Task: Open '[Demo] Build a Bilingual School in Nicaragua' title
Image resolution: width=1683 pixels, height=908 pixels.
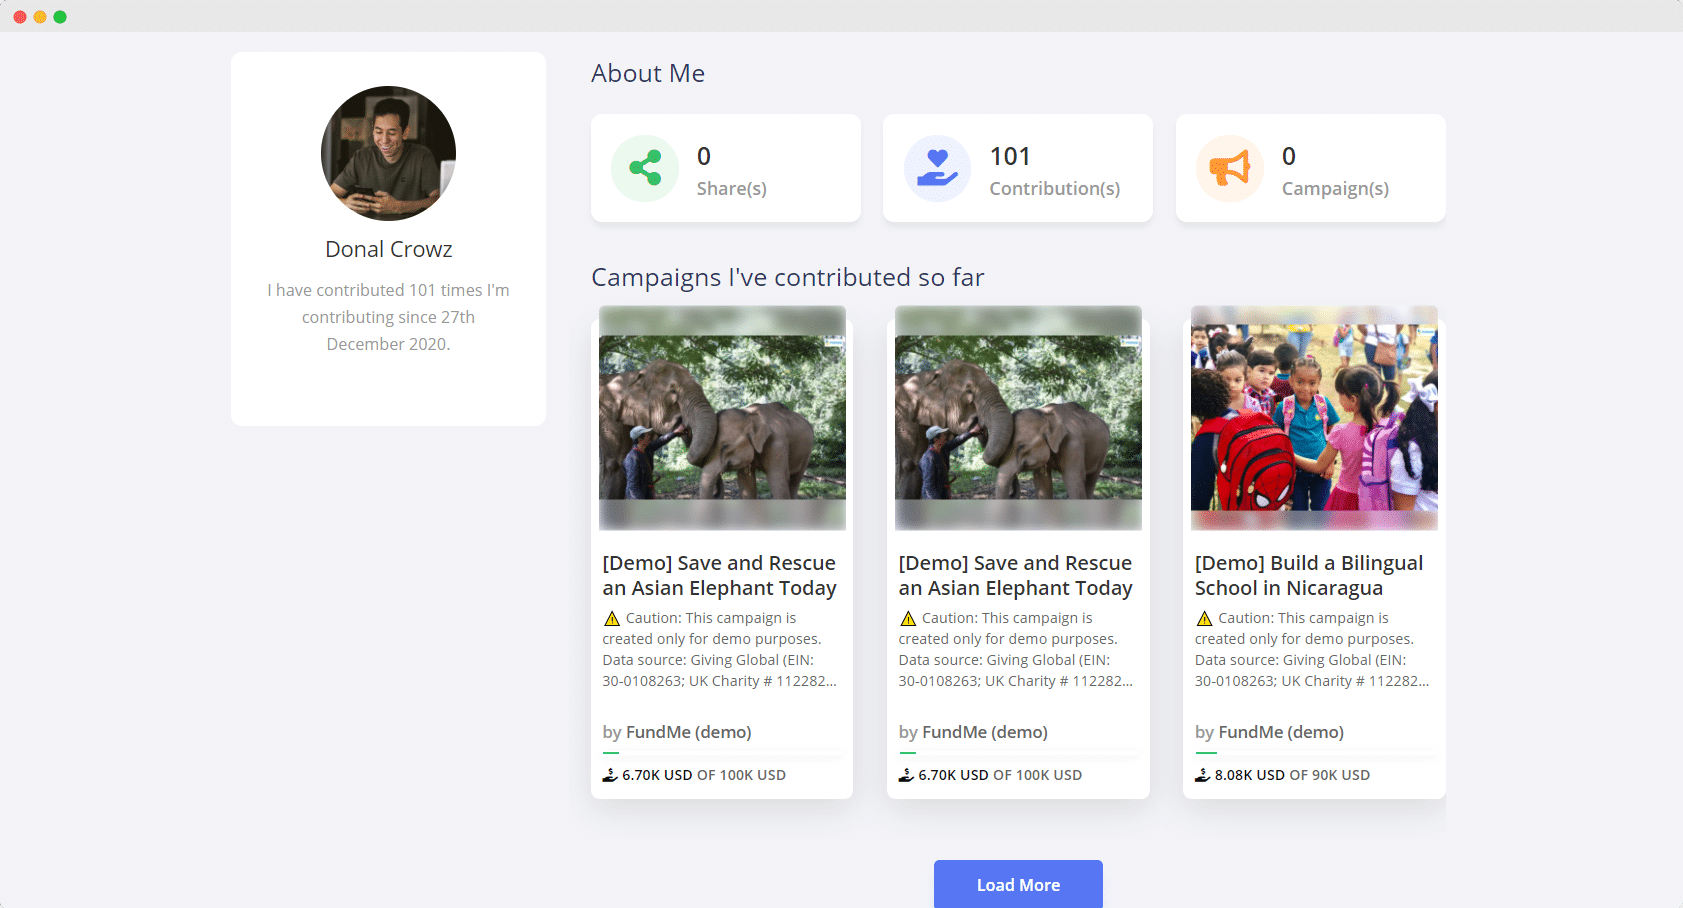Action: 1309,575
